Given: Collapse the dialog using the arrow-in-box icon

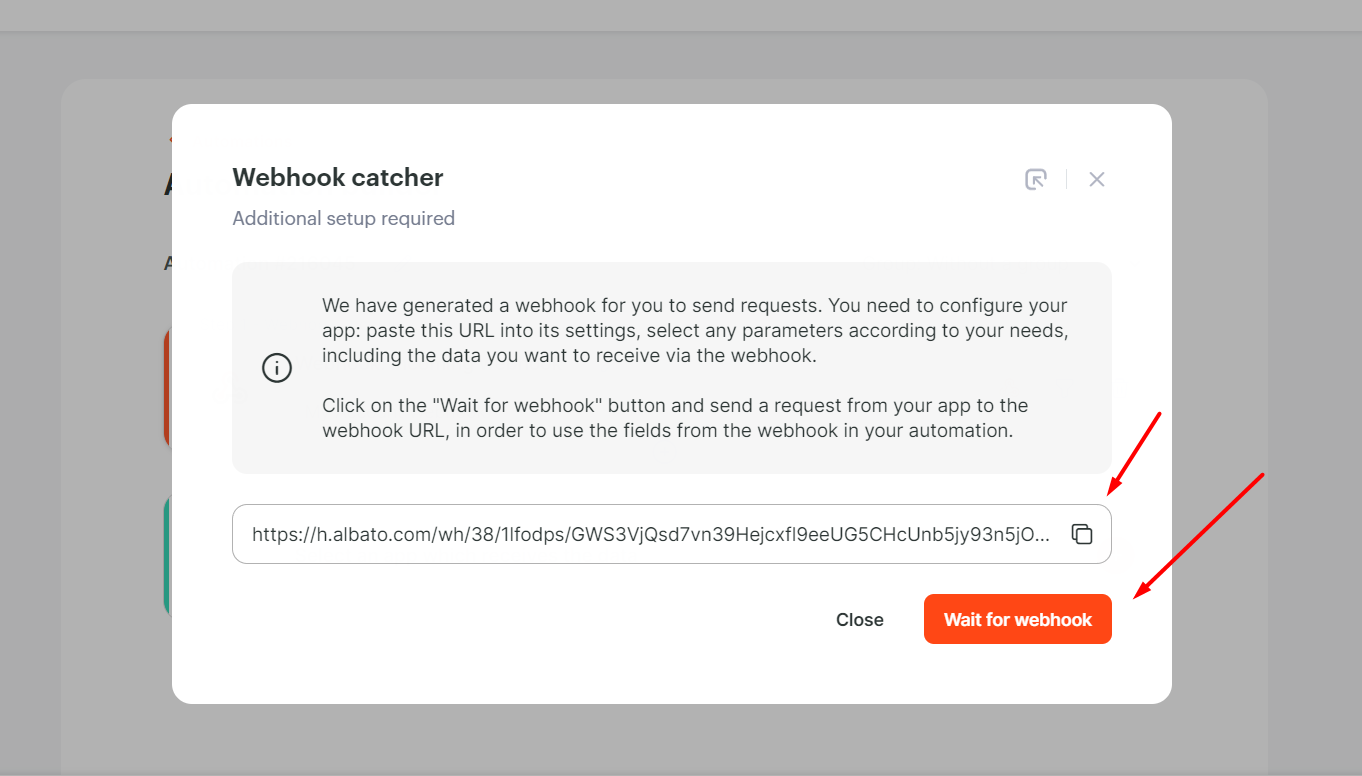Looking at the screenshot, I should [x=1036, y=179].
